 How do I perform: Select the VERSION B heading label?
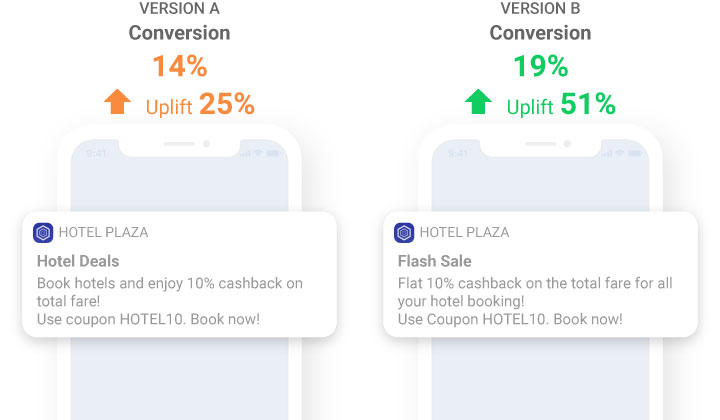[540, 9]
